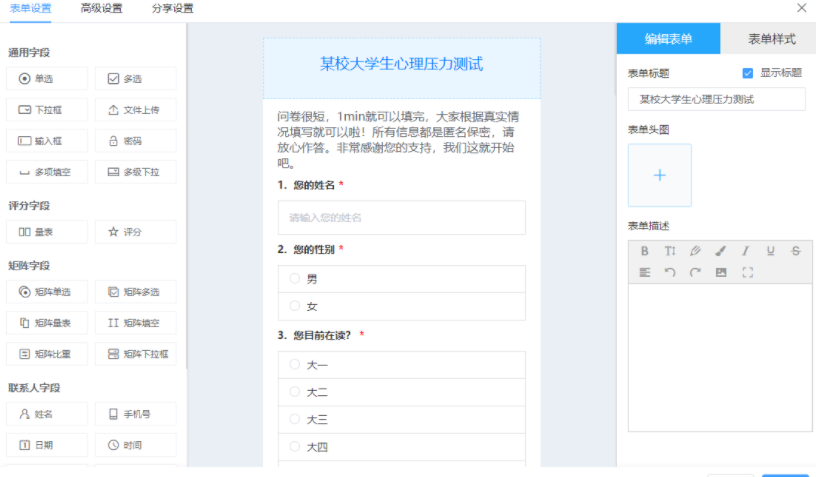This screenshot has width=816, height=477.
Task: Toggle italic formatting
Action: coord(745,251)
